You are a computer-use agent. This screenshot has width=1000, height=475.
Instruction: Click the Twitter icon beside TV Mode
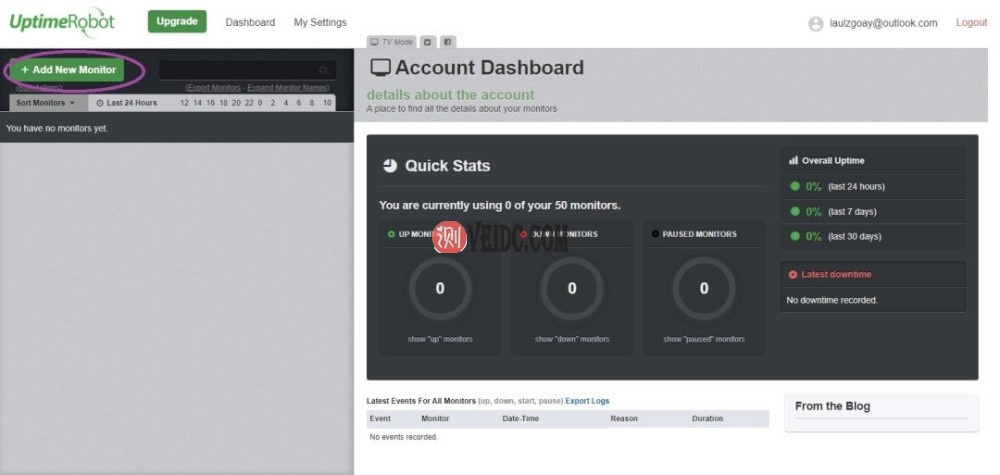[x=428, y=42]
